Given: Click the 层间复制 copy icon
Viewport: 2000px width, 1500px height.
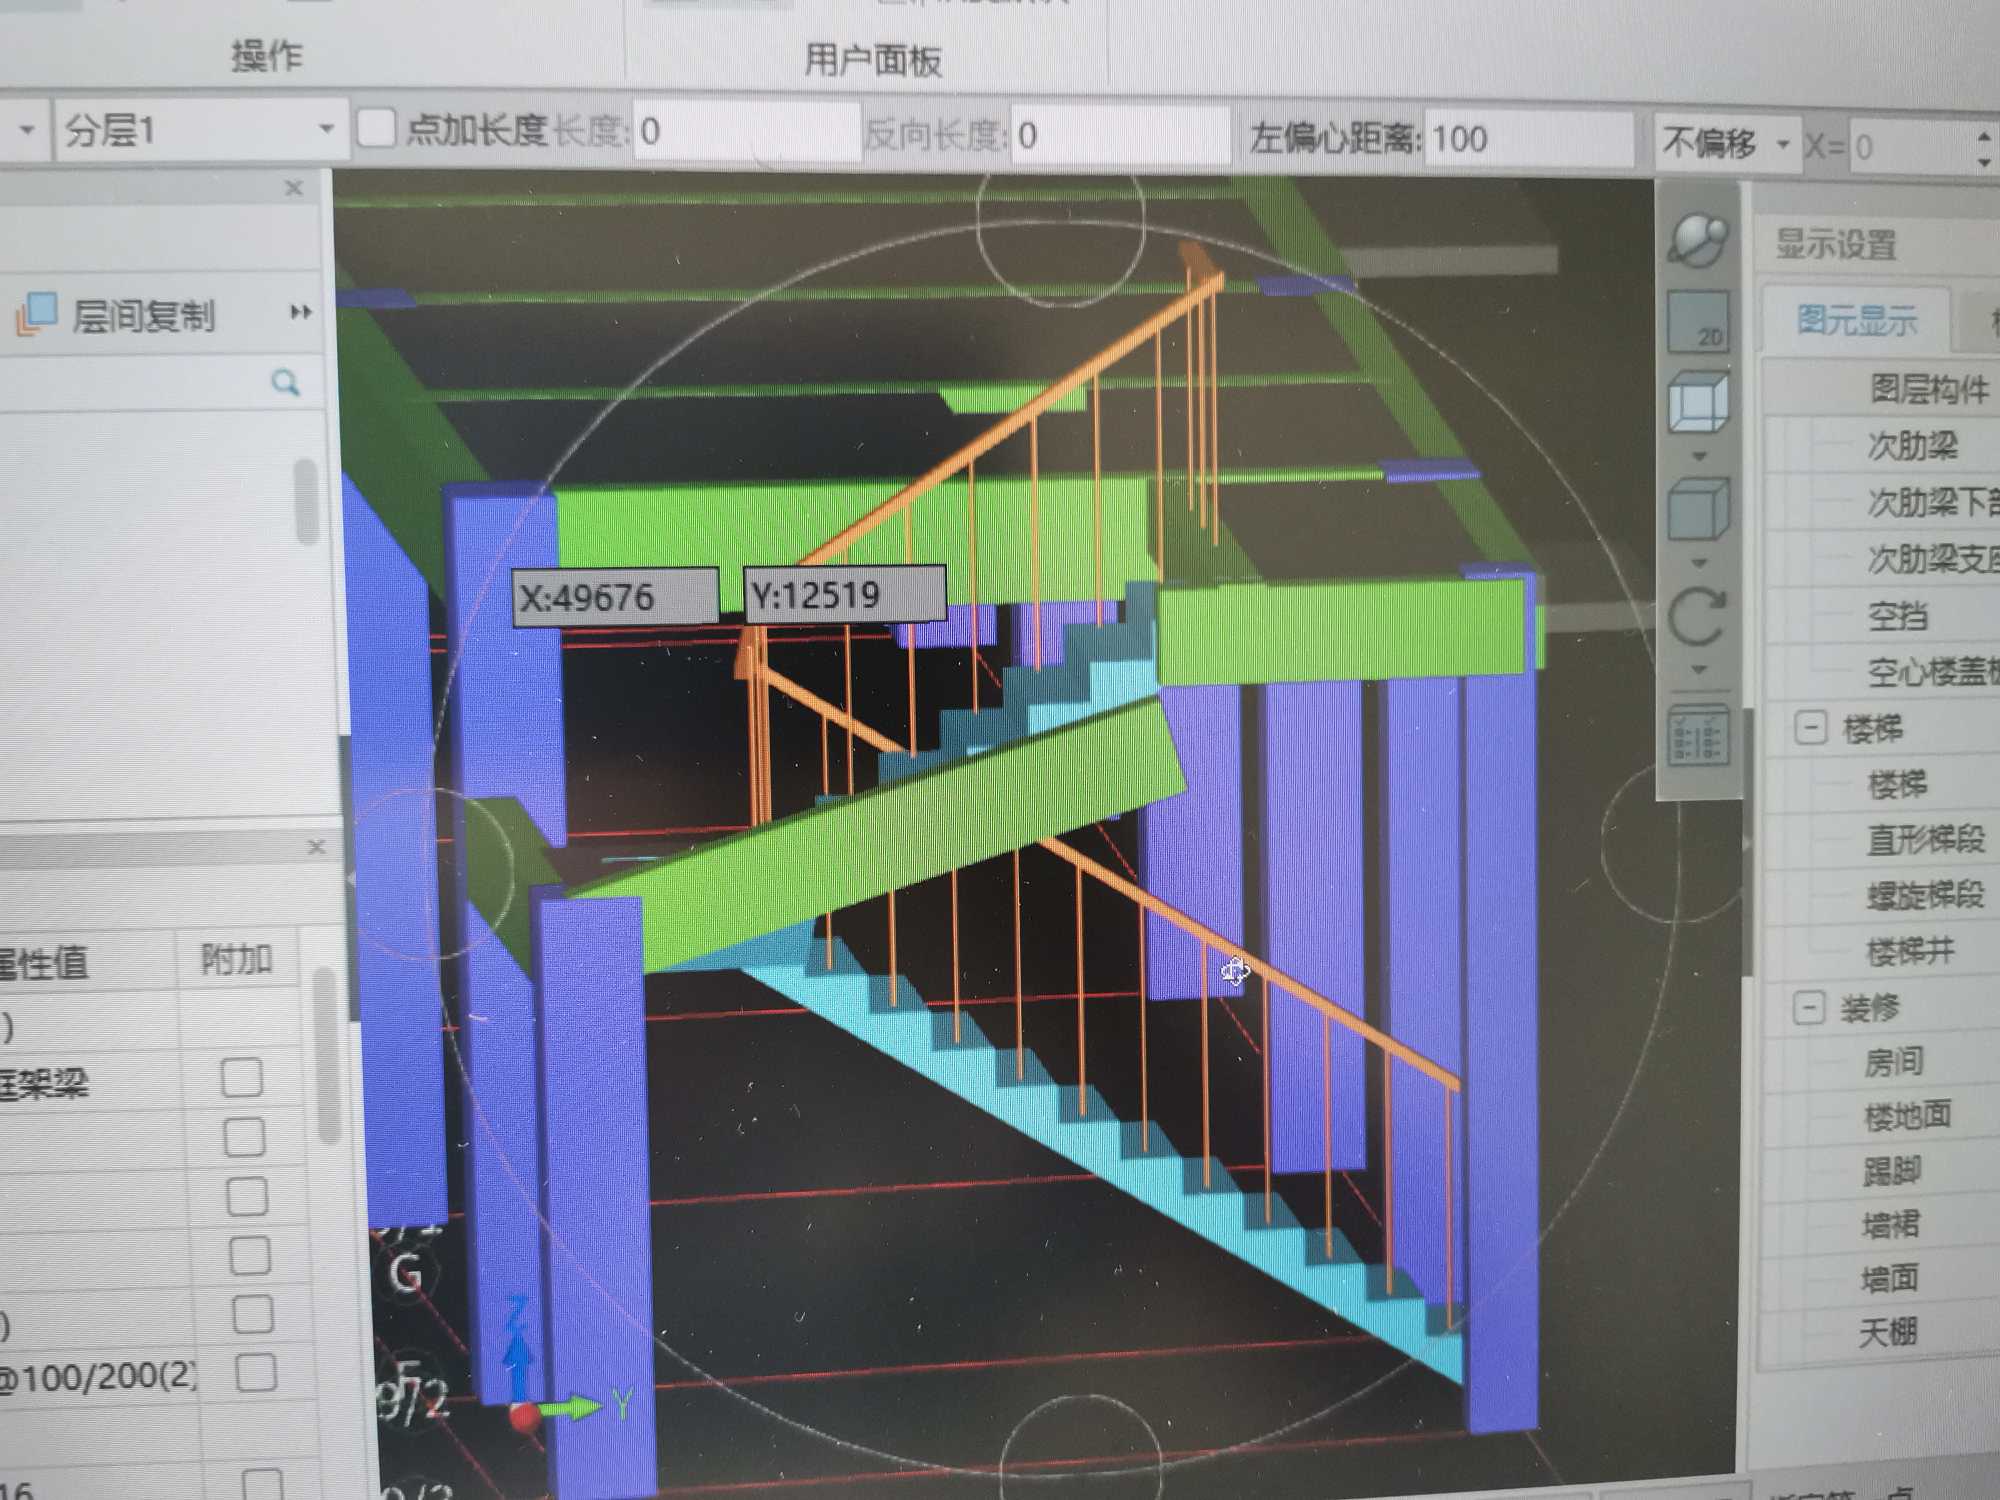Looking at the screenshot, I should pyautogui.click(x=37, y=313).
